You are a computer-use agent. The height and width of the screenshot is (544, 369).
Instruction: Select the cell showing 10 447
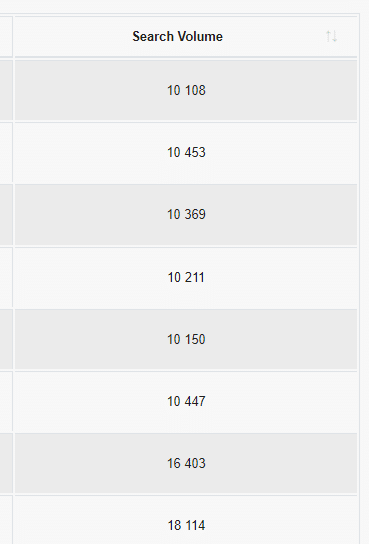186,401
